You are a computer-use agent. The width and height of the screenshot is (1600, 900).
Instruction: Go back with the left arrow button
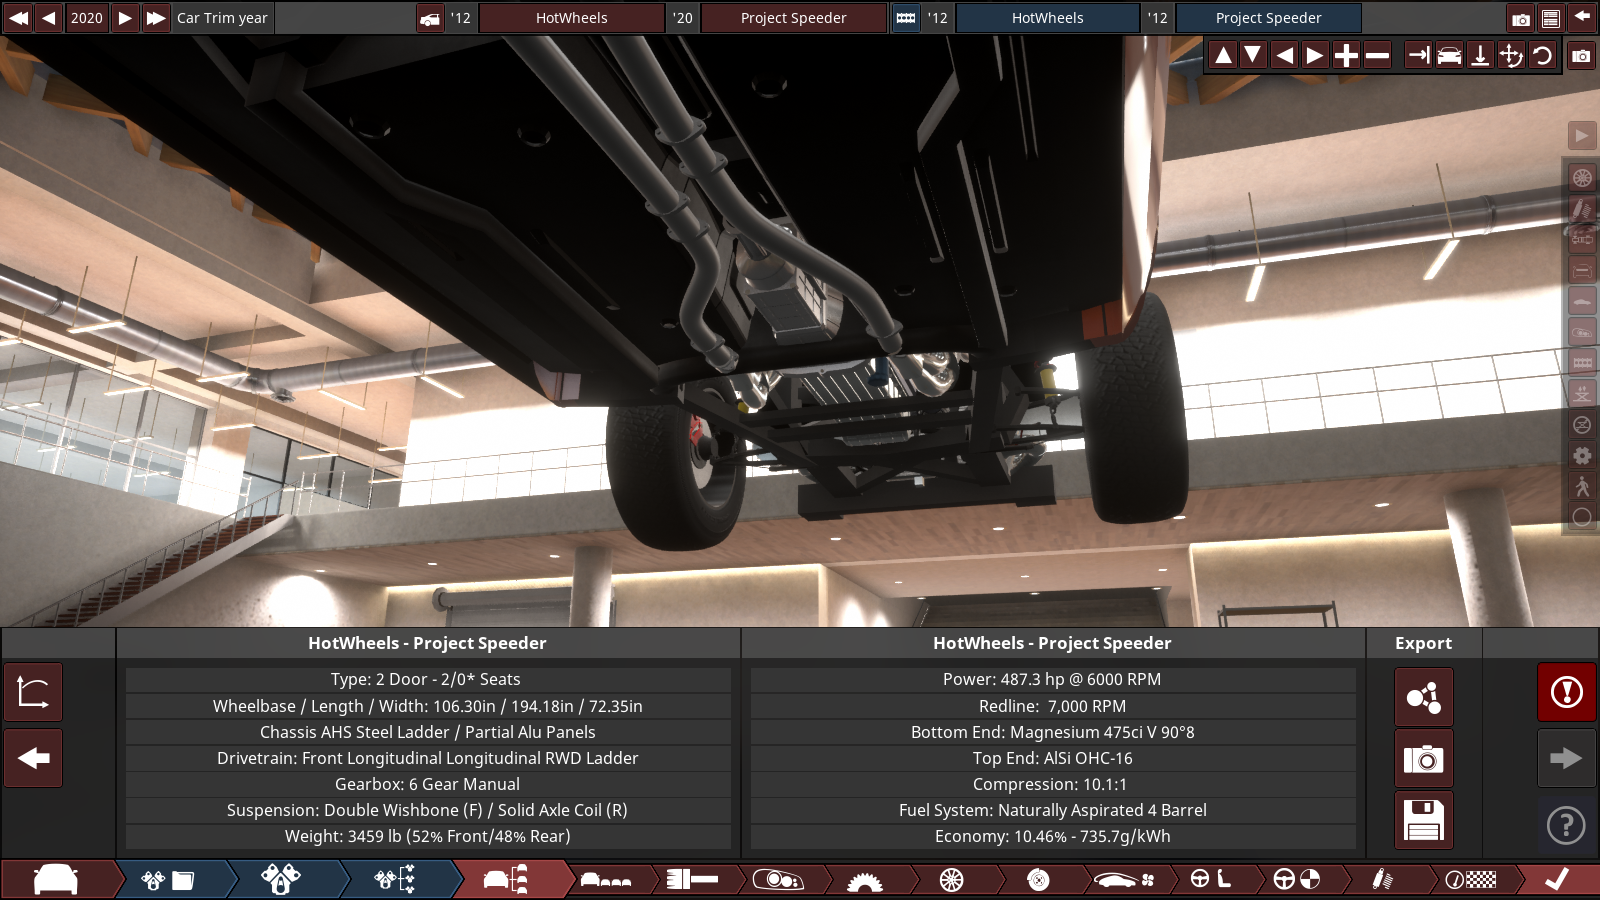(33, 758)
